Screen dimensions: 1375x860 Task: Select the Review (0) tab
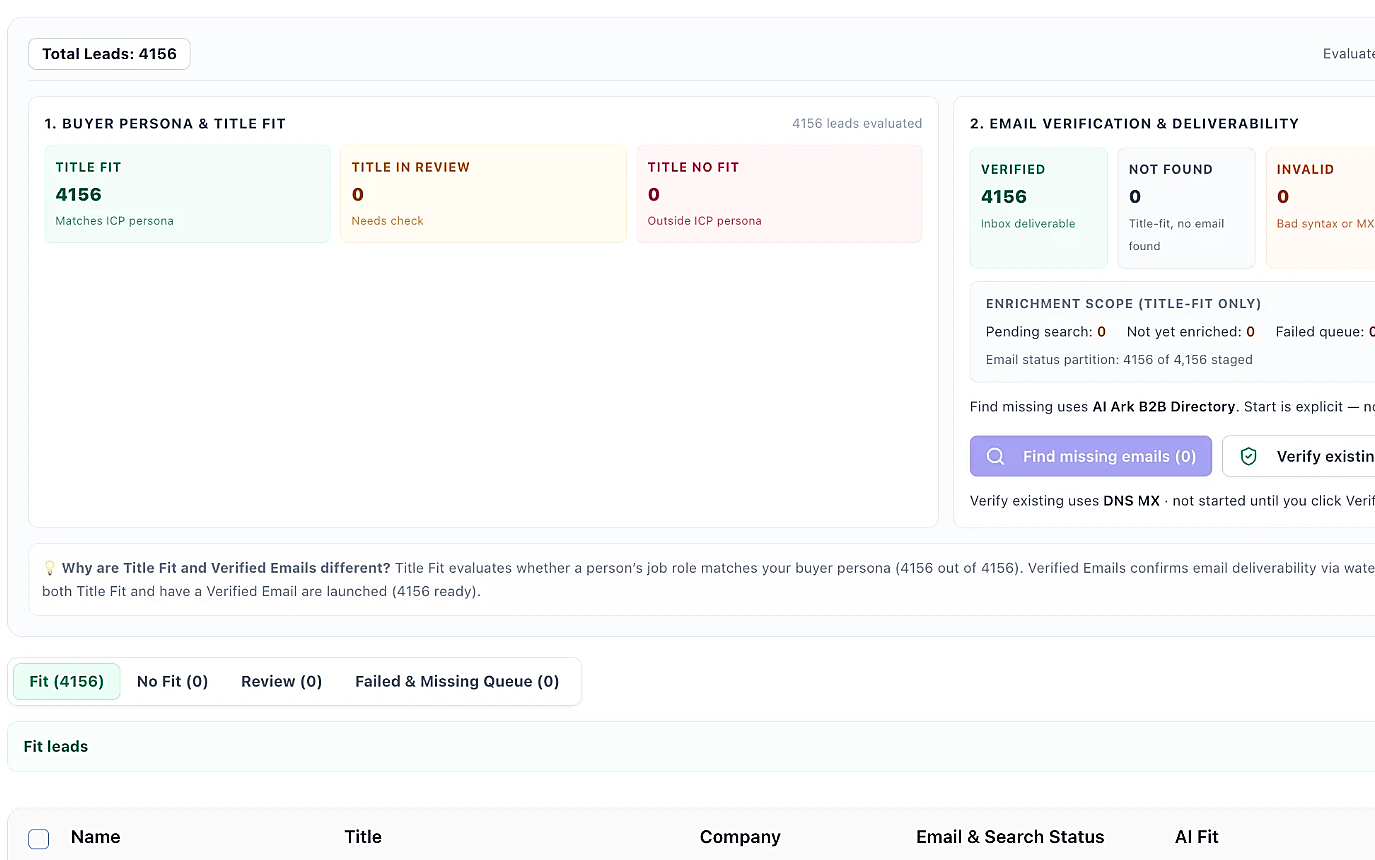[x=281, y=681]
